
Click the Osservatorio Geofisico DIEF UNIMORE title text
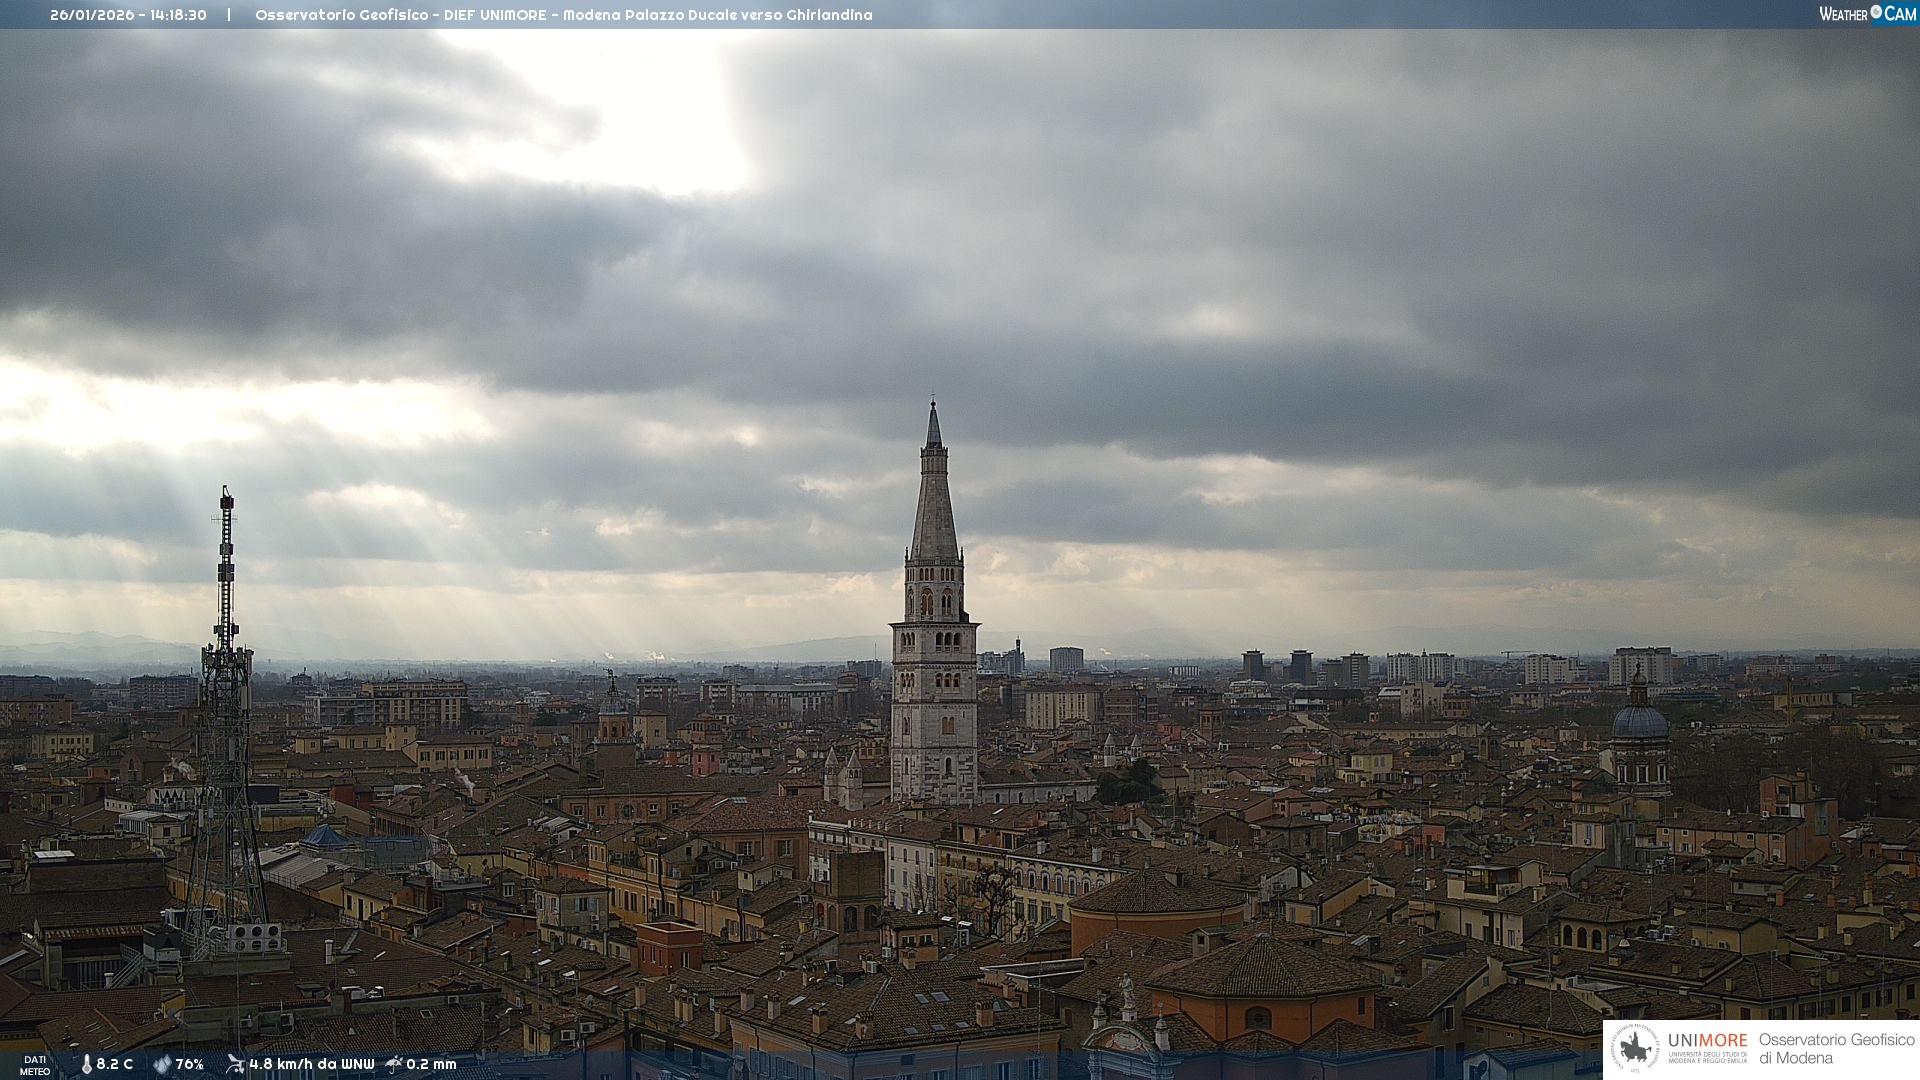pyautogui.click(x=563, y=15)
